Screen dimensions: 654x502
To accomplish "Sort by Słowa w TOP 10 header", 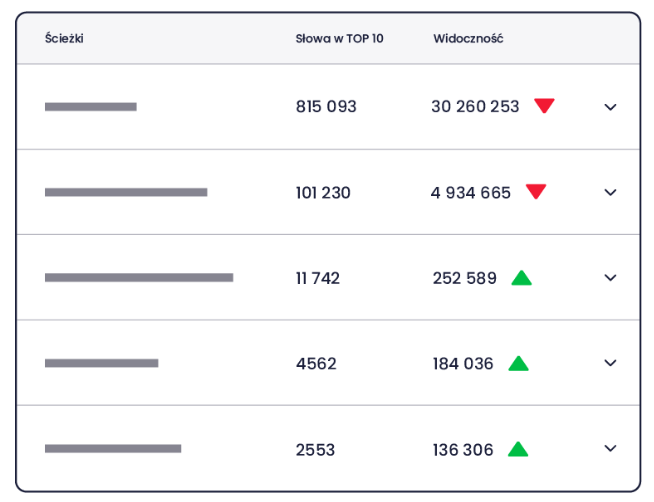I will pos(340,39).
